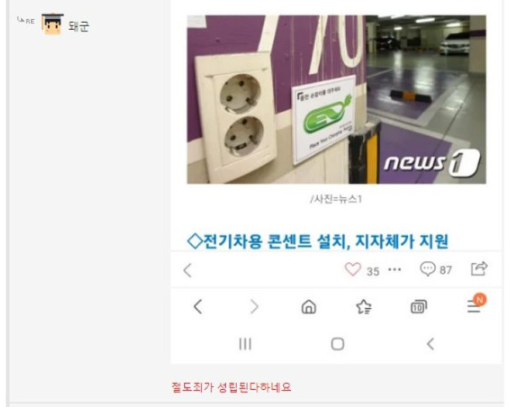Tap the Android recent apps button

coord(245,344)
